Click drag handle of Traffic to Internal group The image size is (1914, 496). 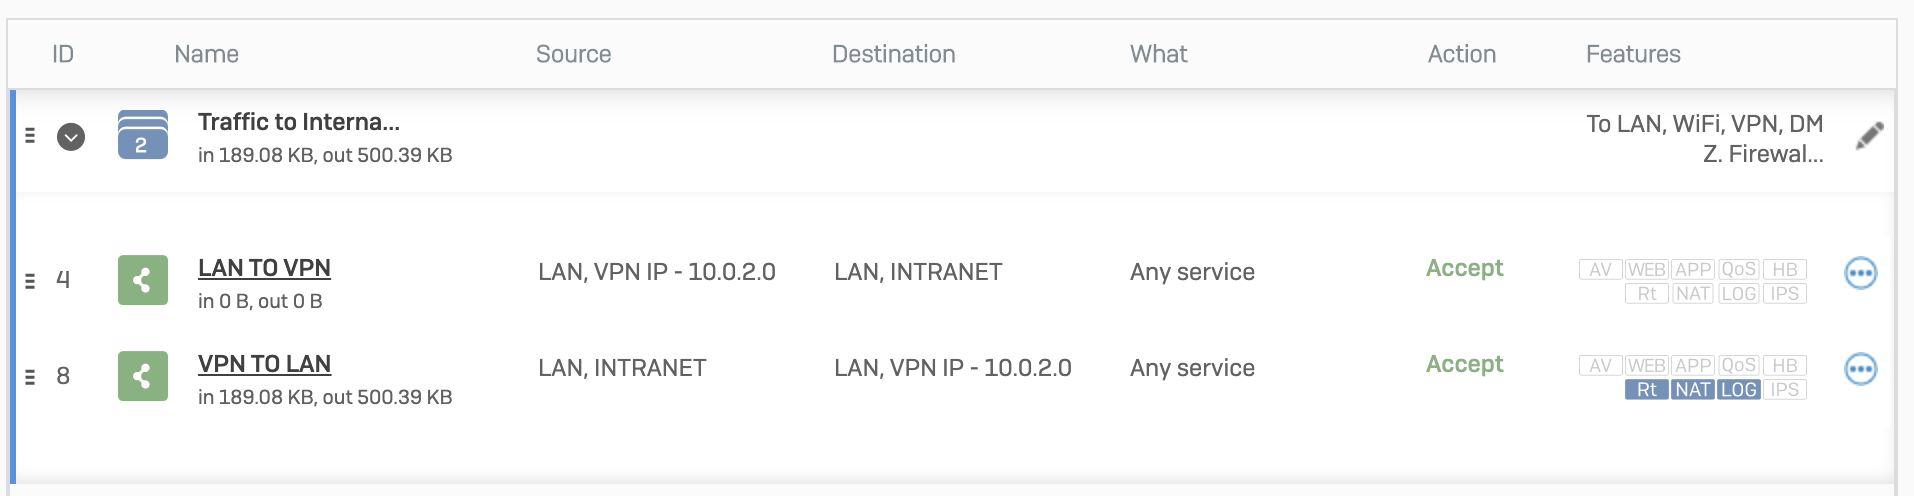click(30, 135)
